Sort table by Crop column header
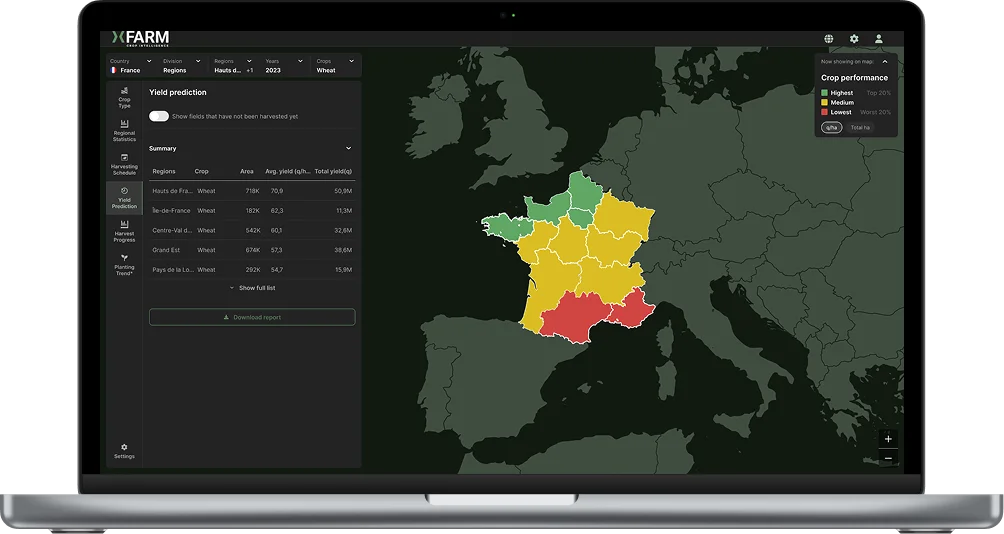The width and height of the screenshot is (1004, 534). point(202,171)
